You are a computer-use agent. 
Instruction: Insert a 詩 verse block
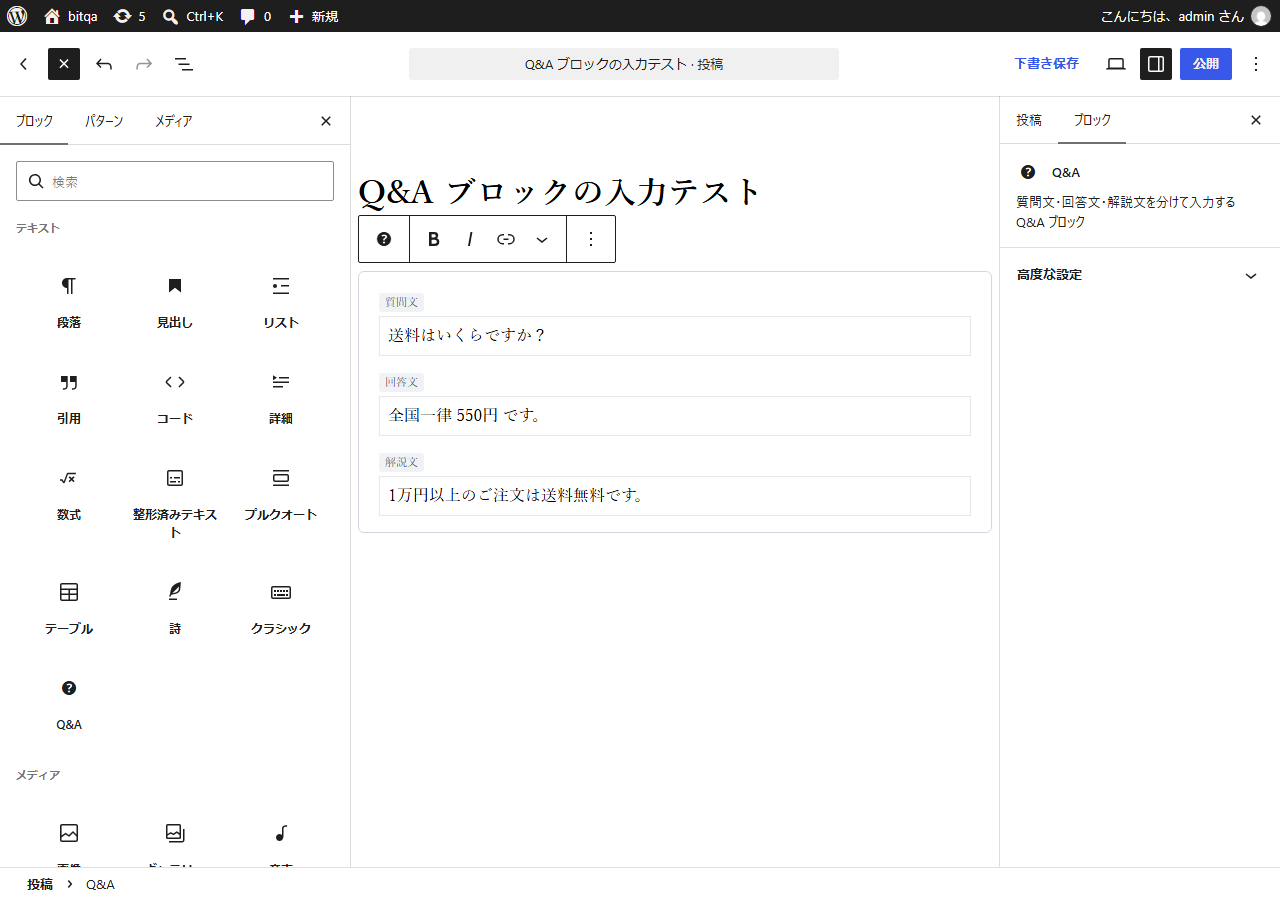pos(175,609)
